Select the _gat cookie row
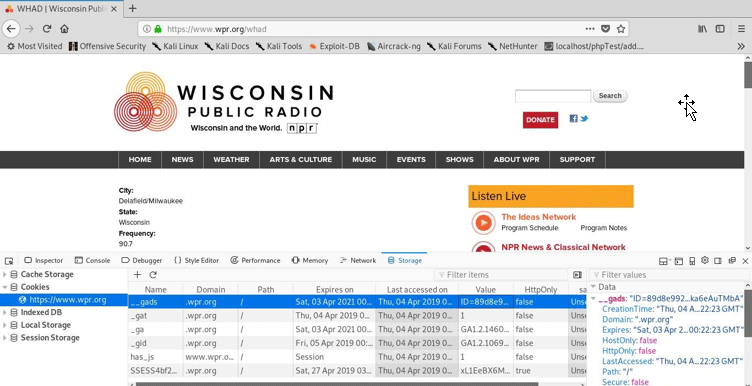 [357, 316]
